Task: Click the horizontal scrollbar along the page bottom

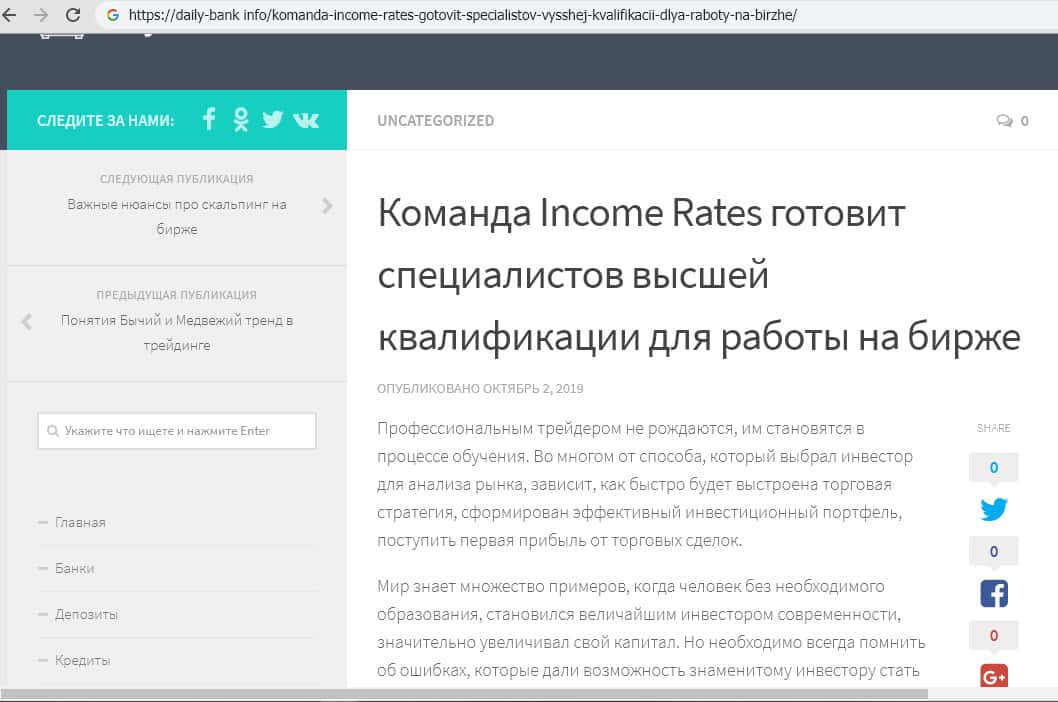Action: 464,694
